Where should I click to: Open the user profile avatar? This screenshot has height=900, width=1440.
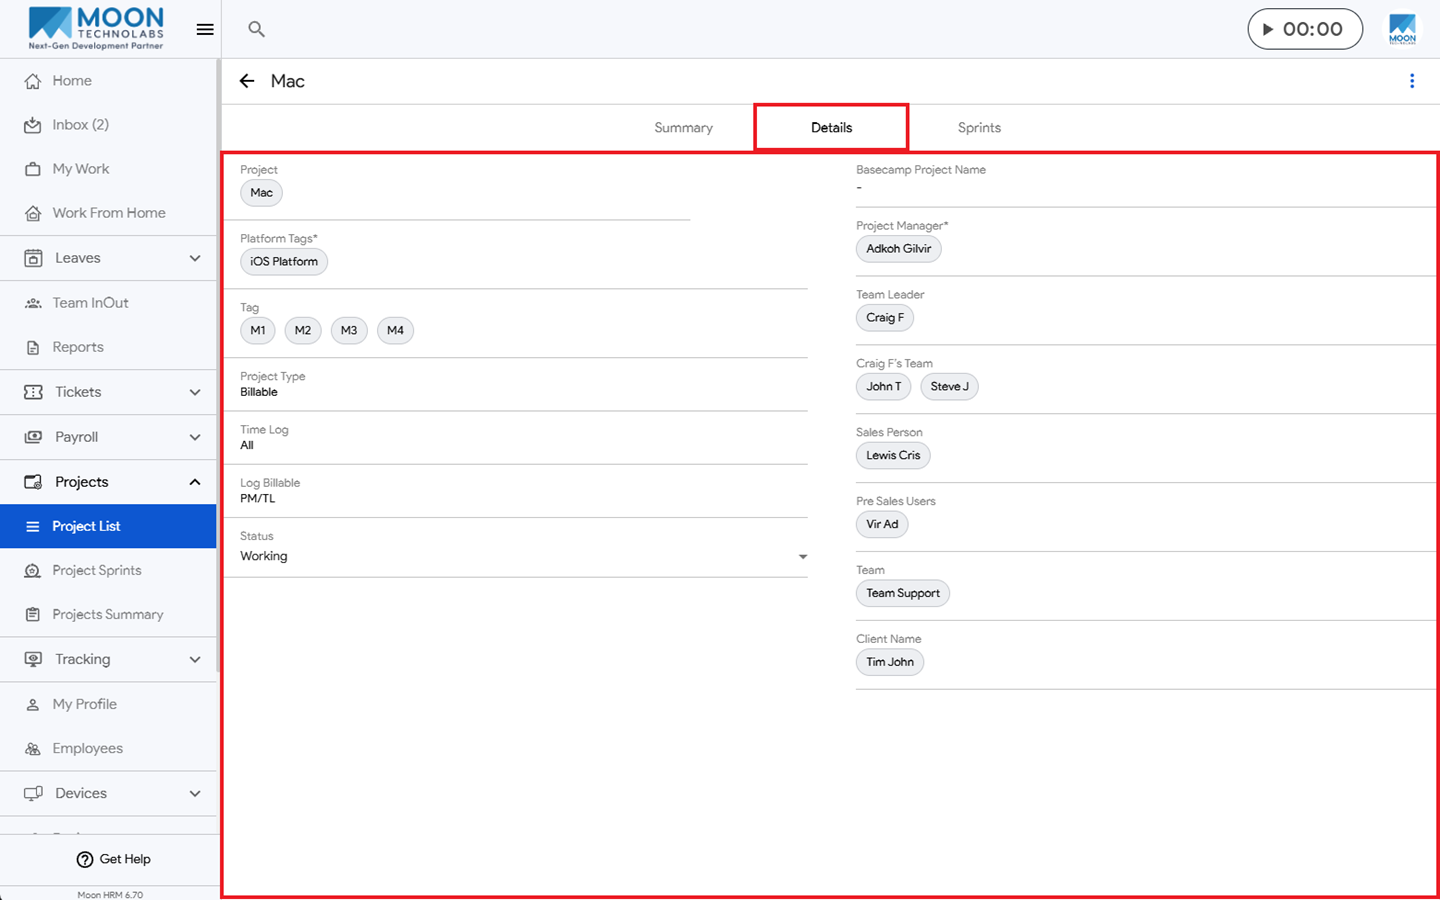coord(1402,29)
